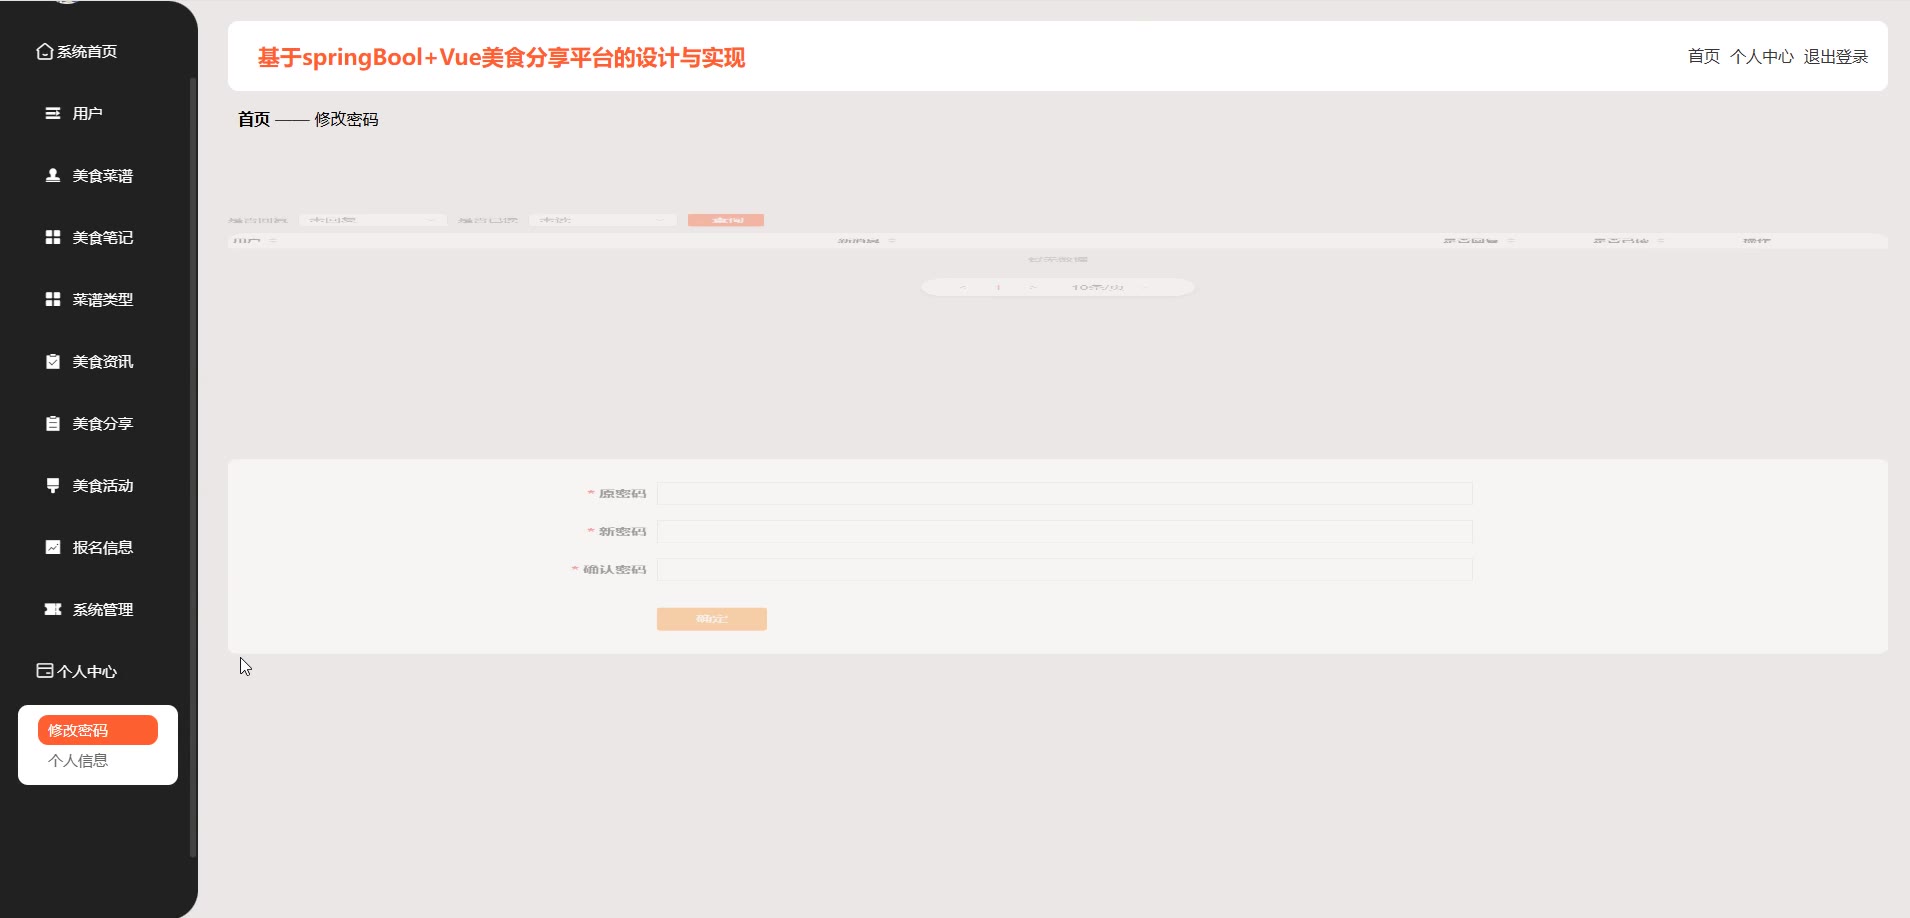Click the 菜谱类型 grid icon
Screen dimensions: 1910x918
coord(53,299)
